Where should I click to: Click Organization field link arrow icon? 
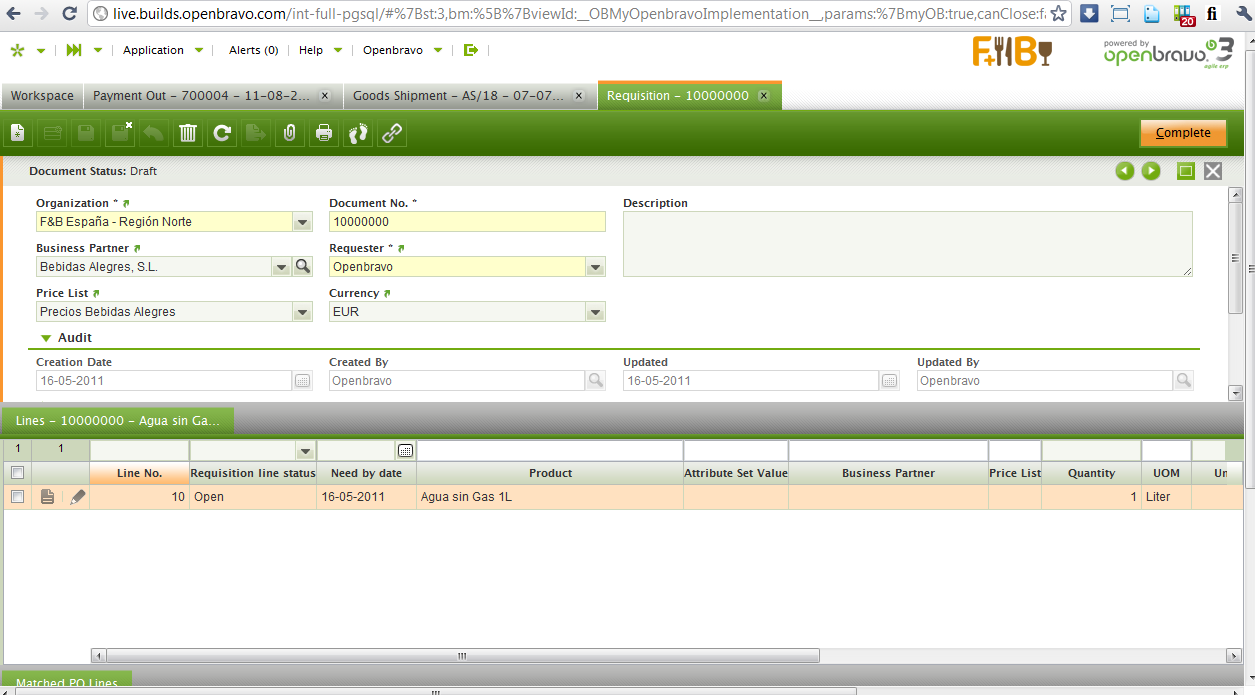point(126,203)
